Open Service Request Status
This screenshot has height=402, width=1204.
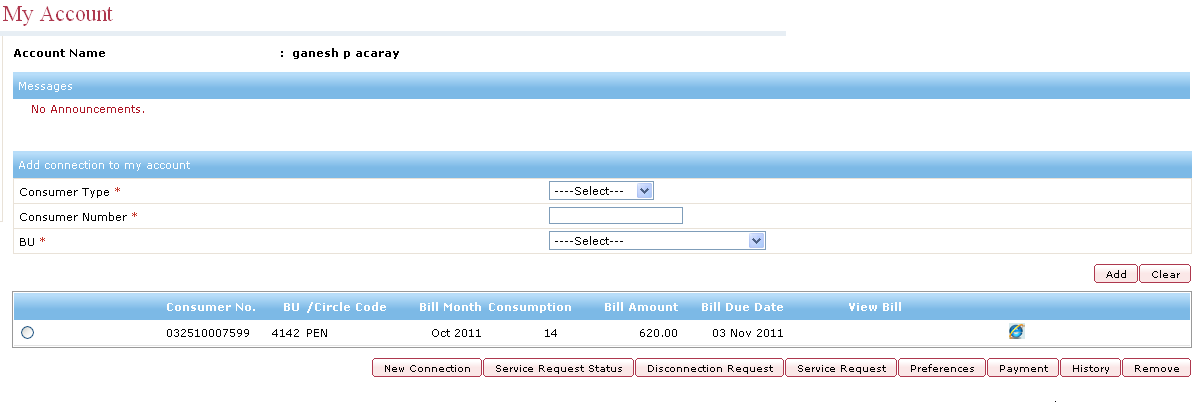tap(558, 368)
